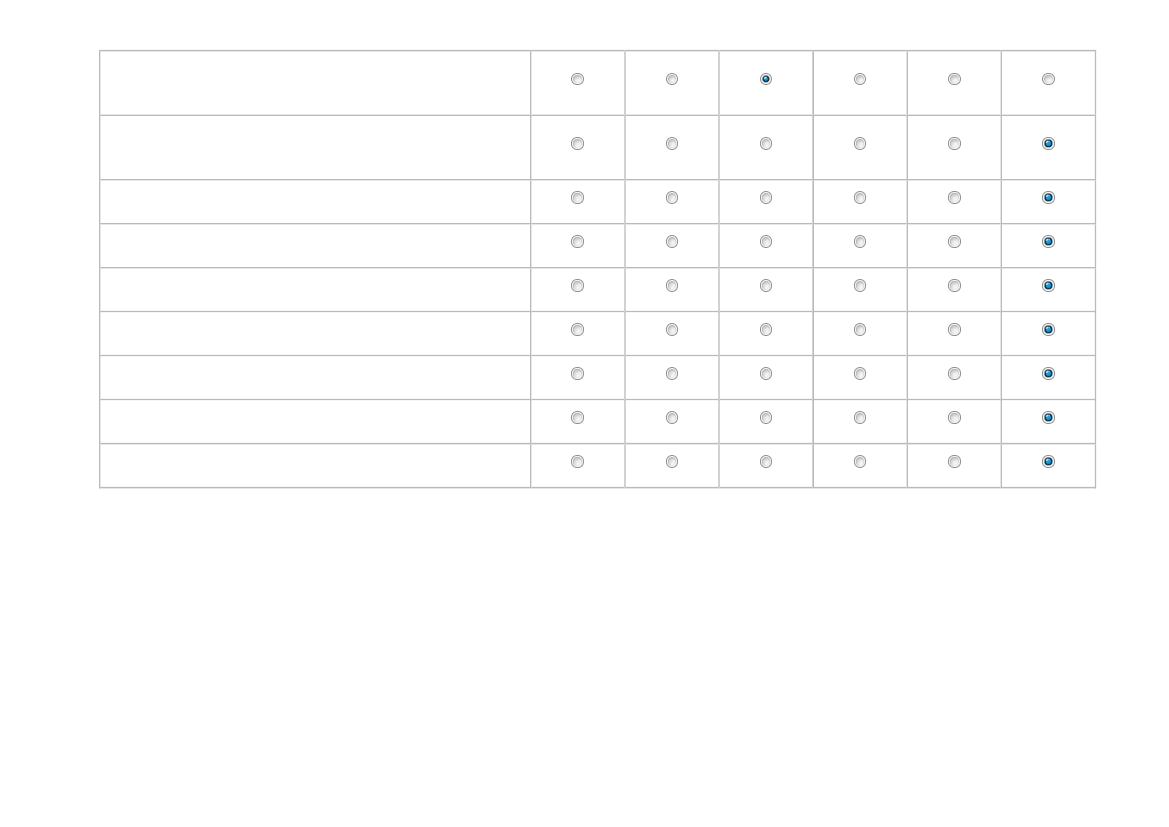Select second radio button in the eighth row
This screenshot has width=1169, height=827.
(x=672, y=418)
